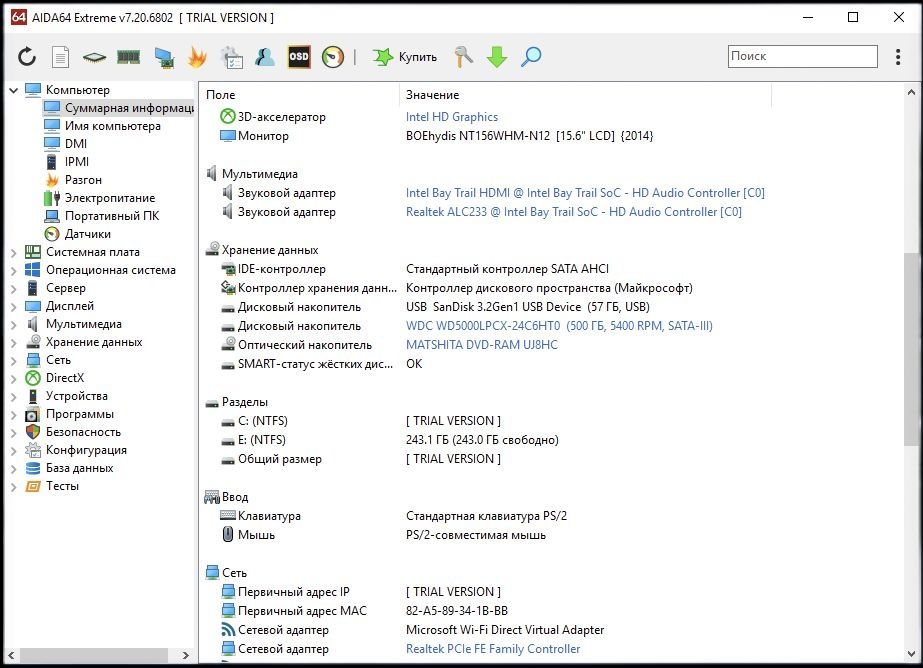Open the Realtek ALC233 audio link
This screenshot has height=668, width=923.
tap(573, 212)
